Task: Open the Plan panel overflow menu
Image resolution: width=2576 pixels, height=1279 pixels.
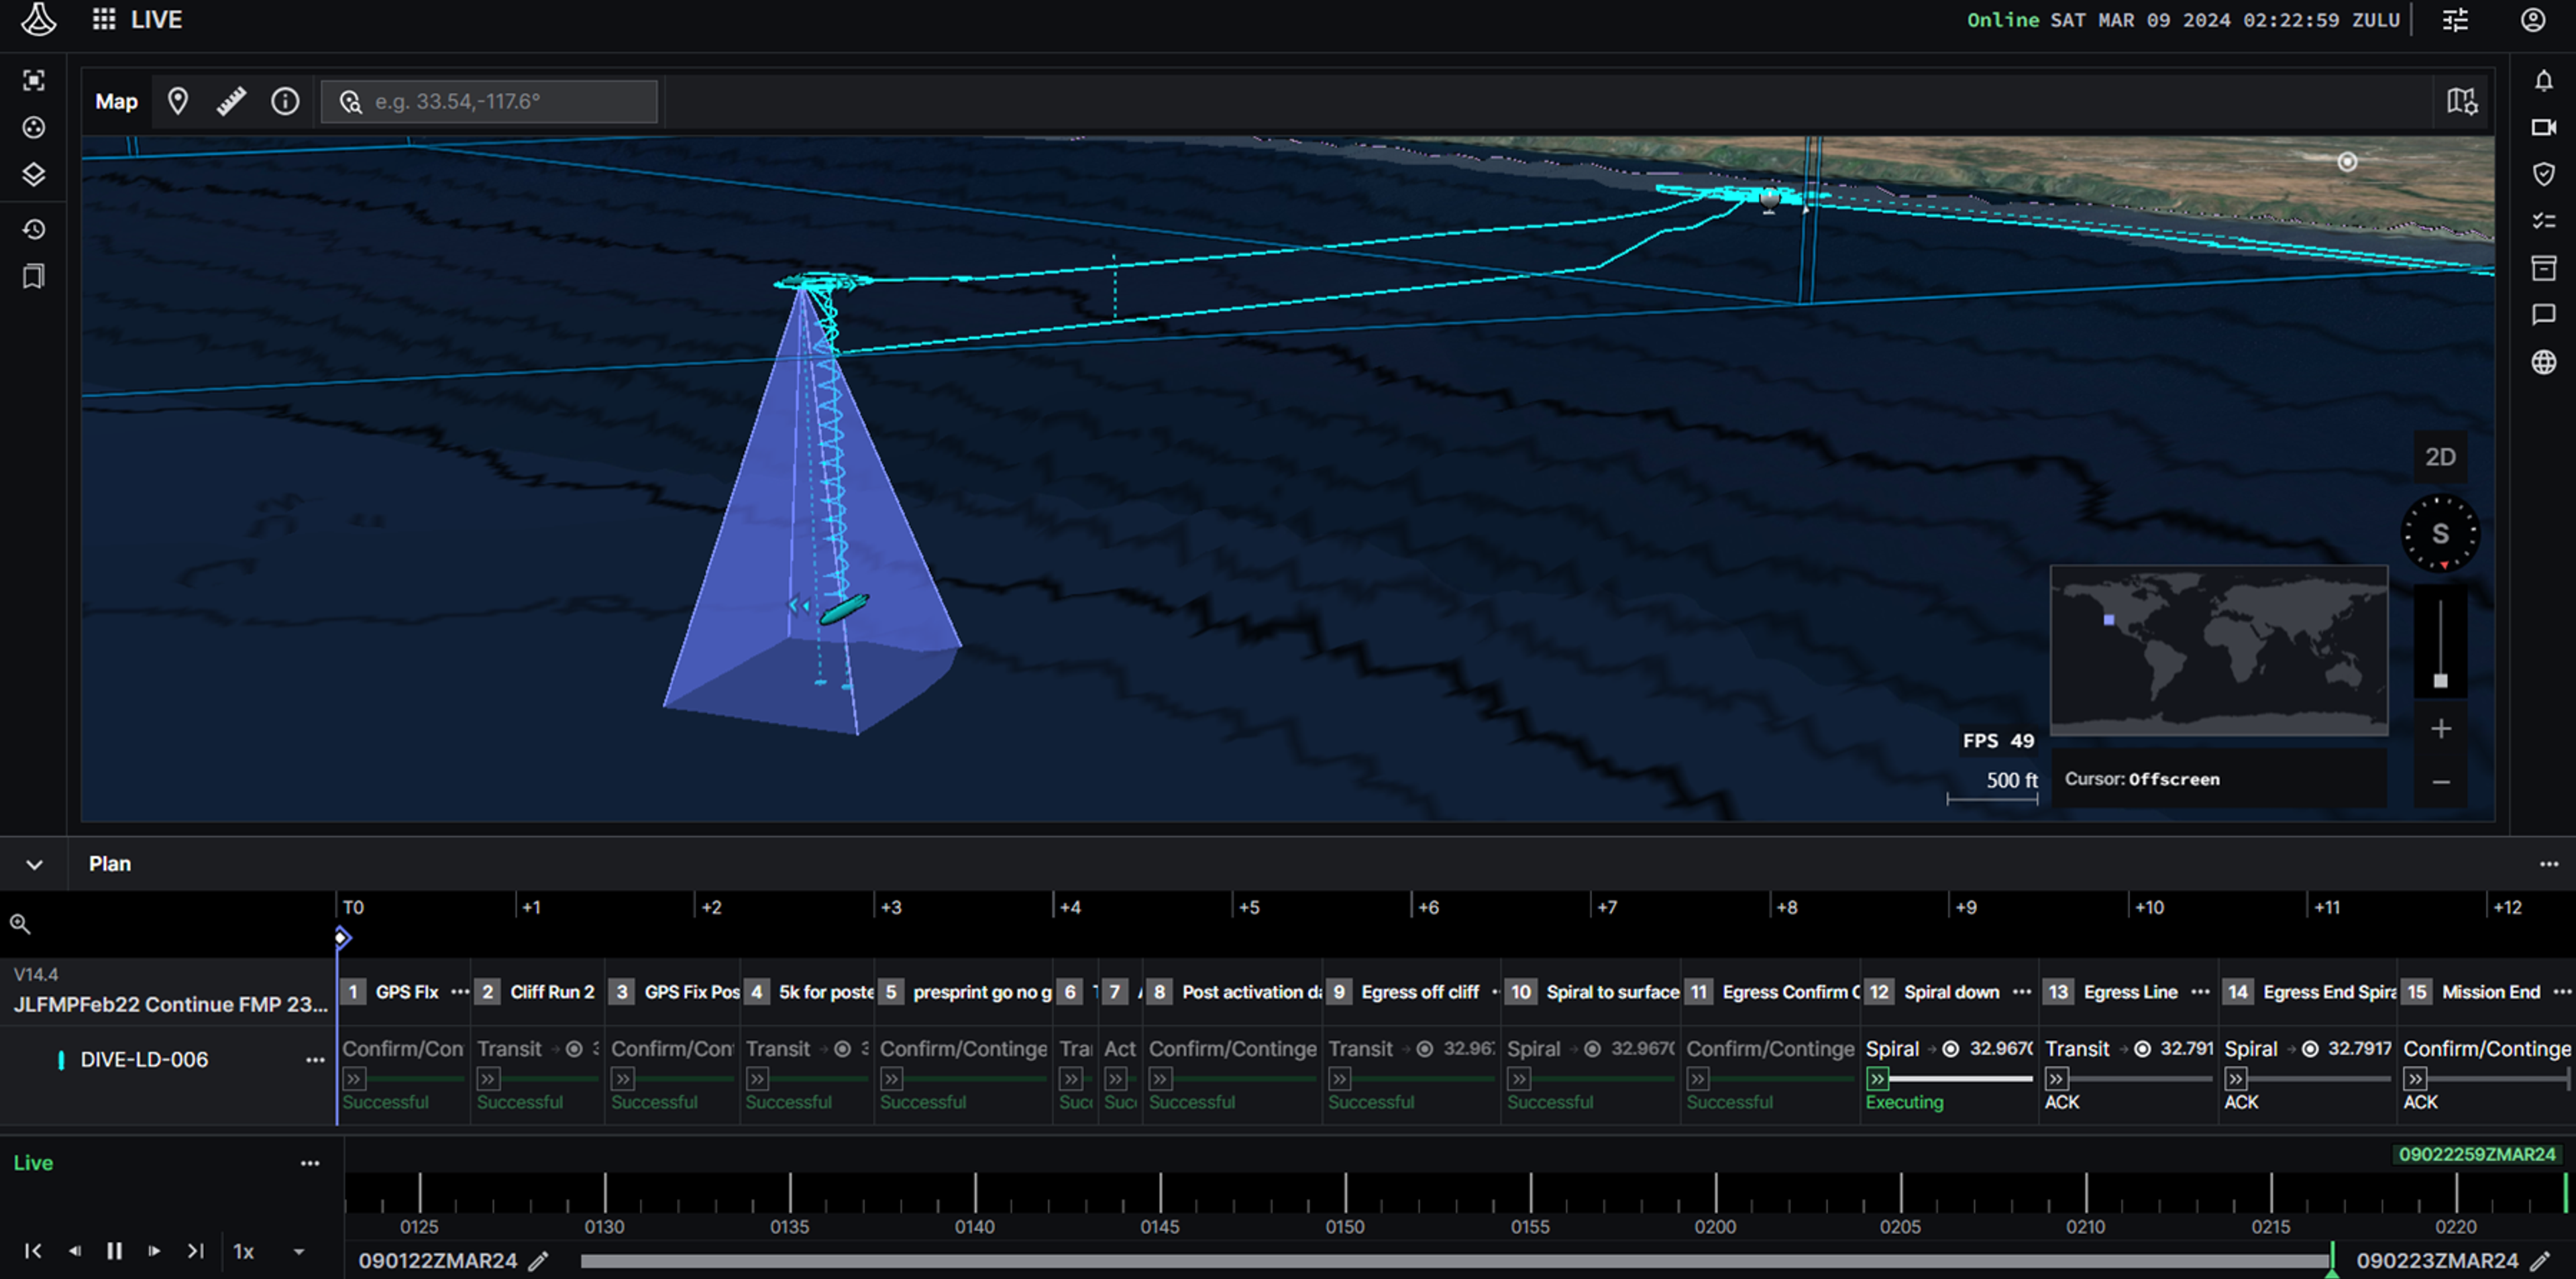Action: tap(2548, 864)
